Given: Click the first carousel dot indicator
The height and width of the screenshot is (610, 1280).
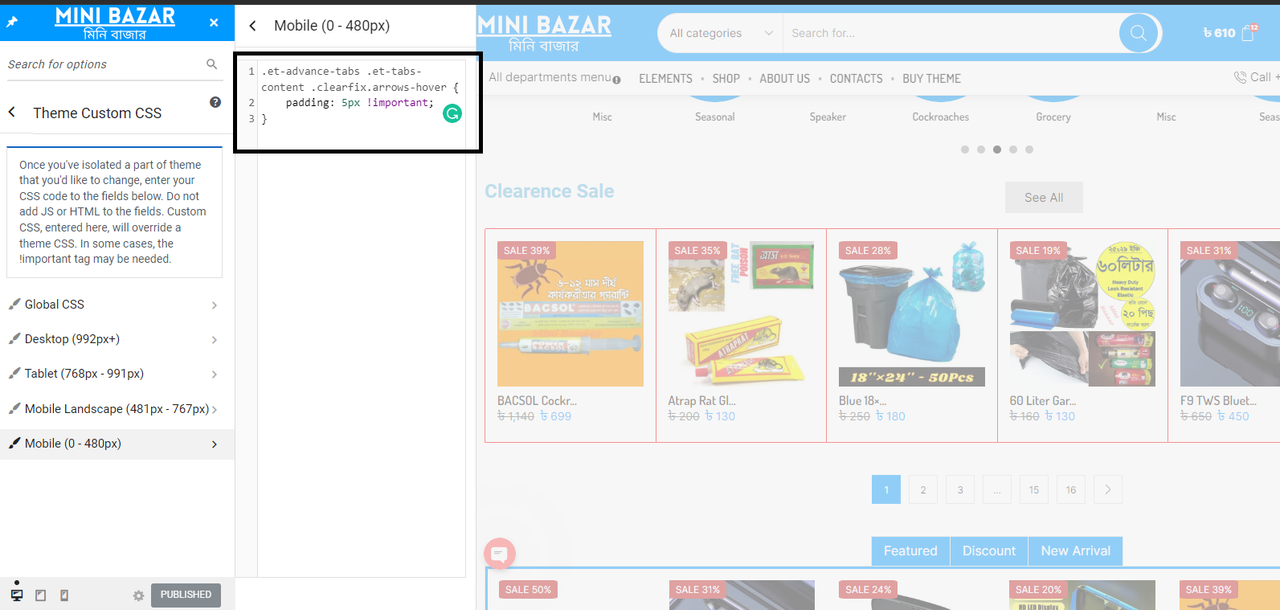Looking at the screenshot, I should [x=965, y=149].
